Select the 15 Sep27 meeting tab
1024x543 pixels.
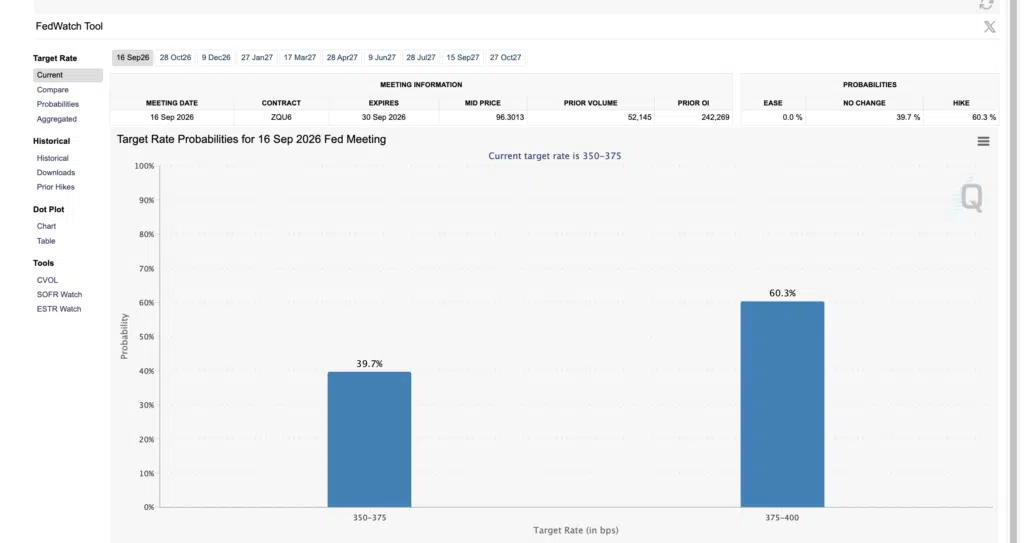pos(462,58)
